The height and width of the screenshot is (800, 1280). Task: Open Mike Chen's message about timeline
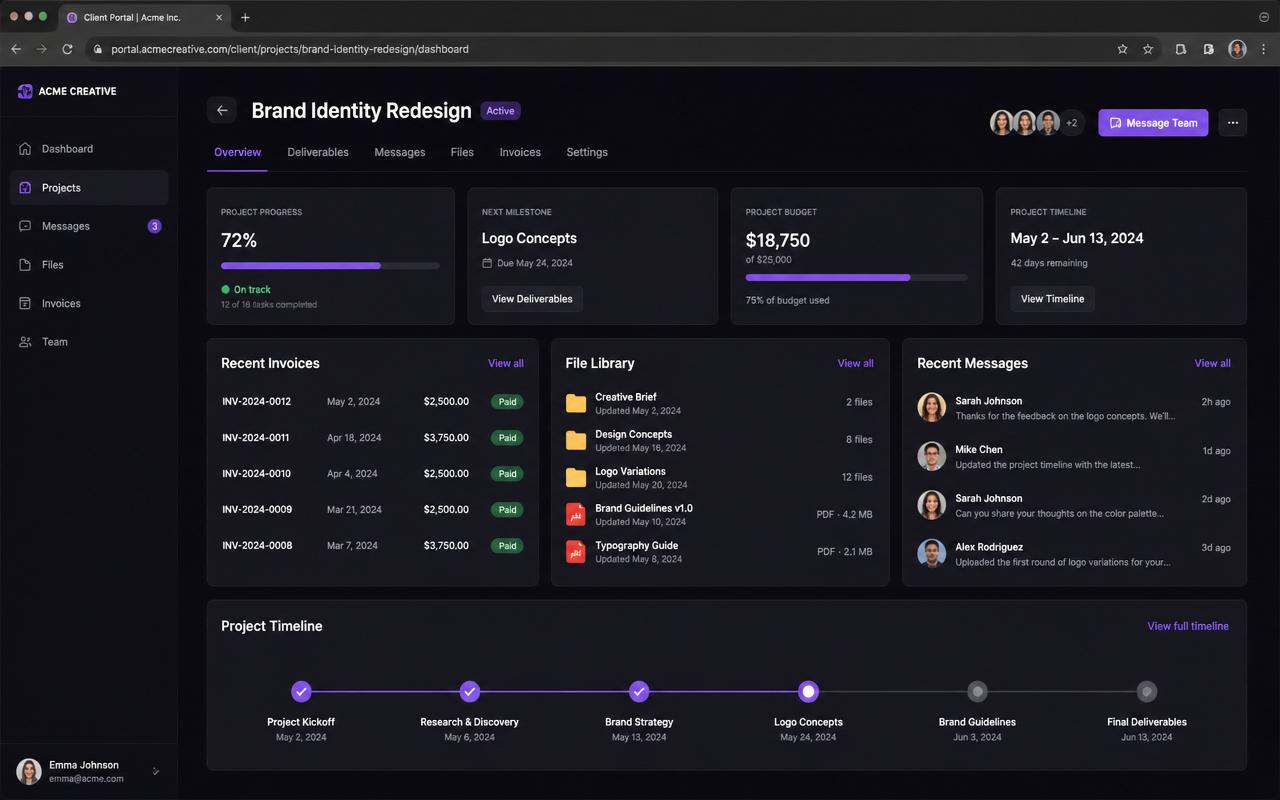tap(1074, 457)
